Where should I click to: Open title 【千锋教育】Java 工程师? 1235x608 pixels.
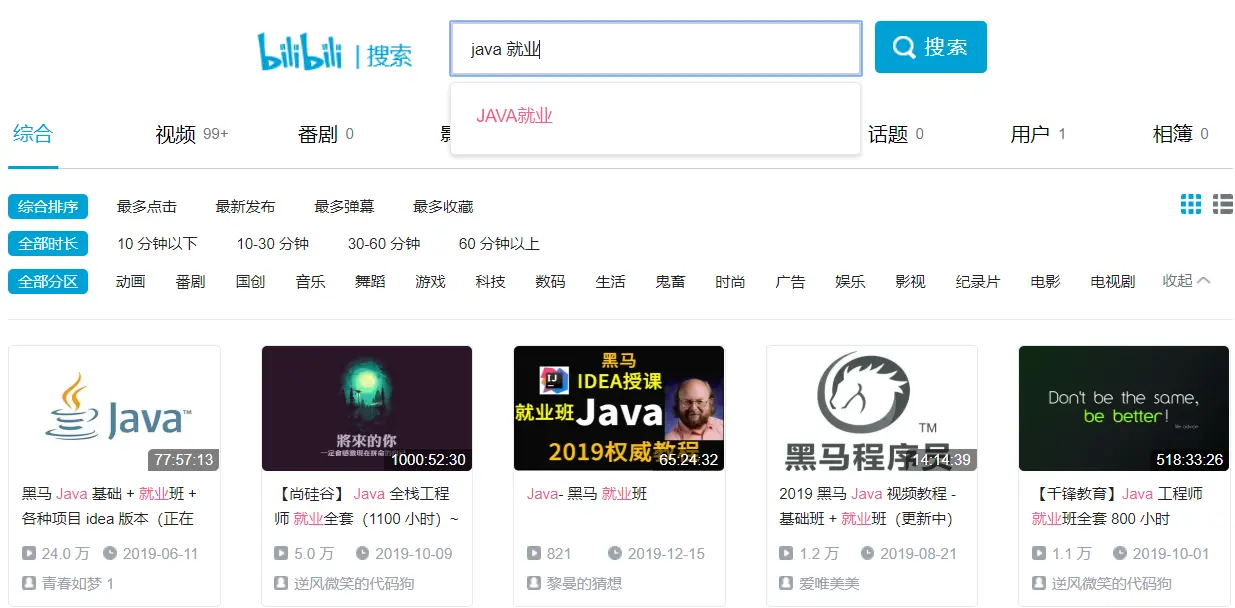tap(1117, 506)
